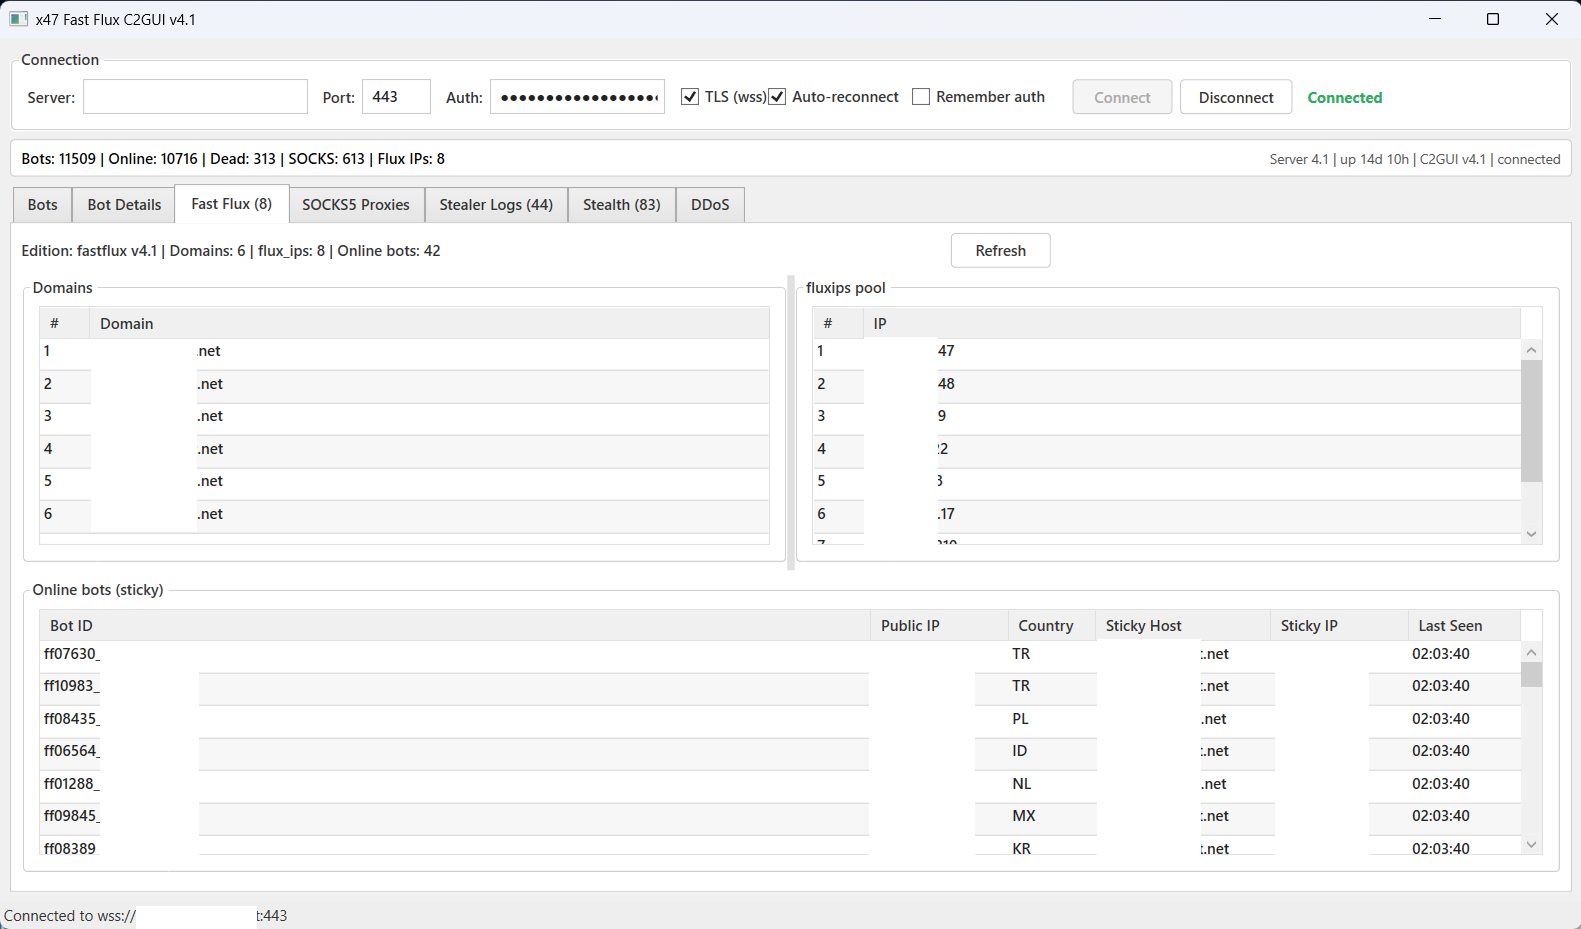1581x929 pixels.
Task: Disable the Auto-reconnect checkbox
Action: coord(777,97)
